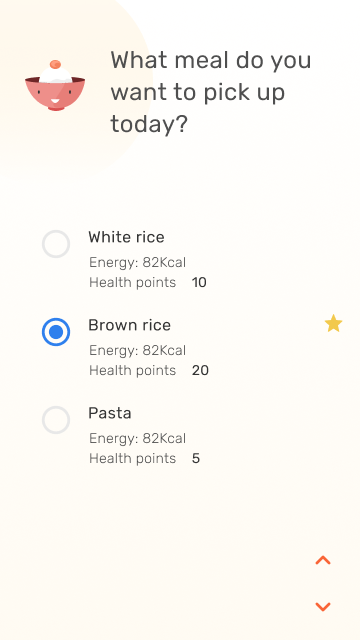Click White rice's Energy: 82Kcal text
The width and height of the screenshot is (360, 640).
click(x=137, y=262)
